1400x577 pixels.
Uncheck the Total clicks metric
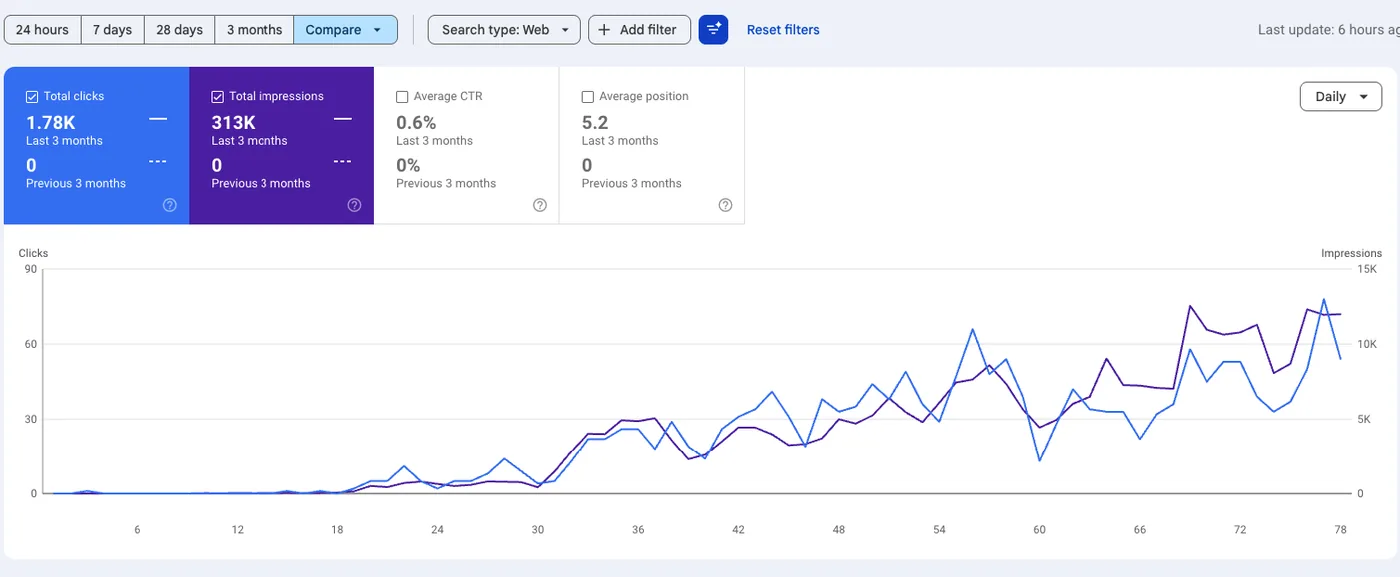(31, 96)
